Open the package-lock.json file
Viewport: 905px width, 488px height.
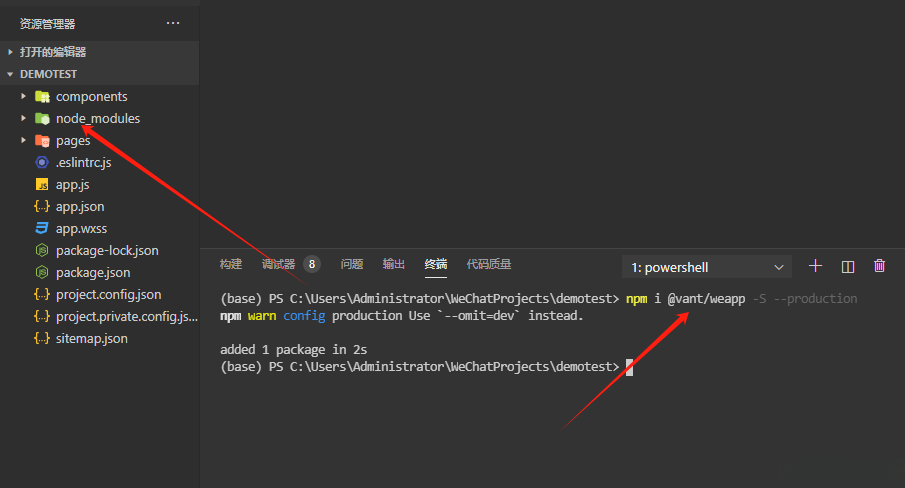pyautogui.click(x=107, y=250)
